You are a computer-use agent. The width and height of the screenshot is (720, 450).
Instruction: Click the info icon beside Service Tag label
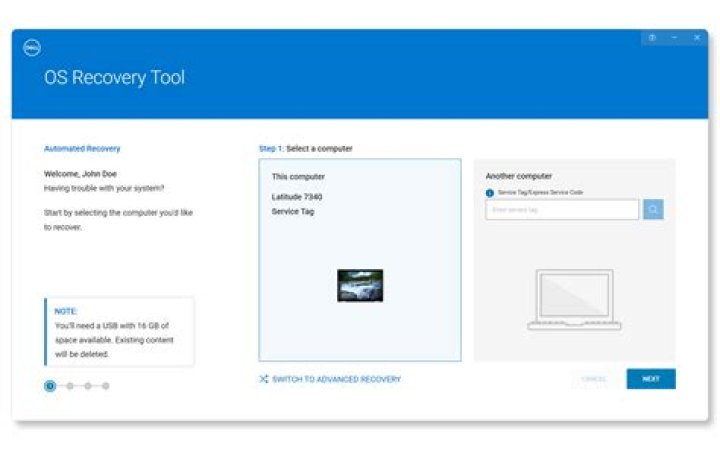point(490,193)
